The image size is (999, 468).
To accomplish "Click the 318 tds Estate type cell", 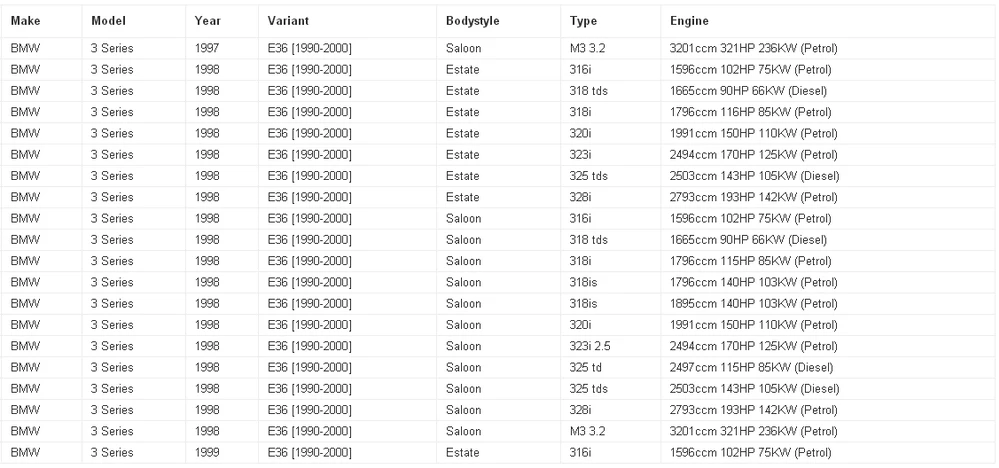I will (x=589, y=91).
